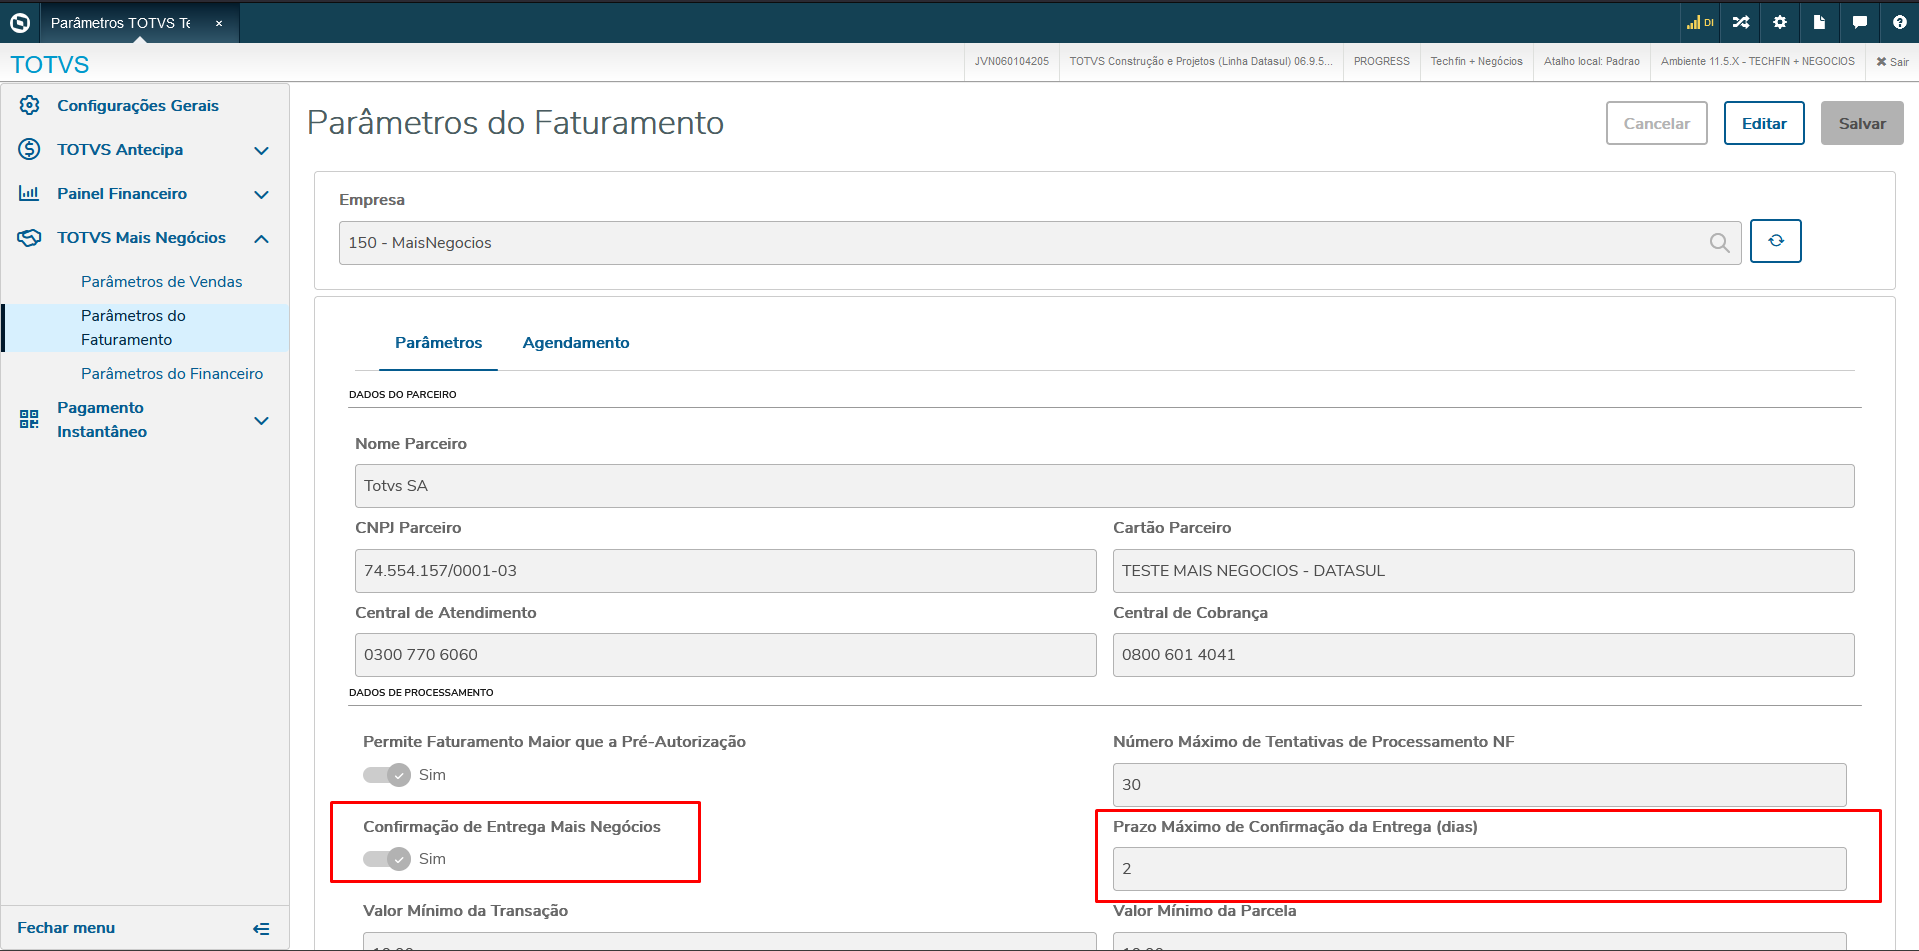
Task: Select the Parâmetros tab
Action: tap(439, 343)
